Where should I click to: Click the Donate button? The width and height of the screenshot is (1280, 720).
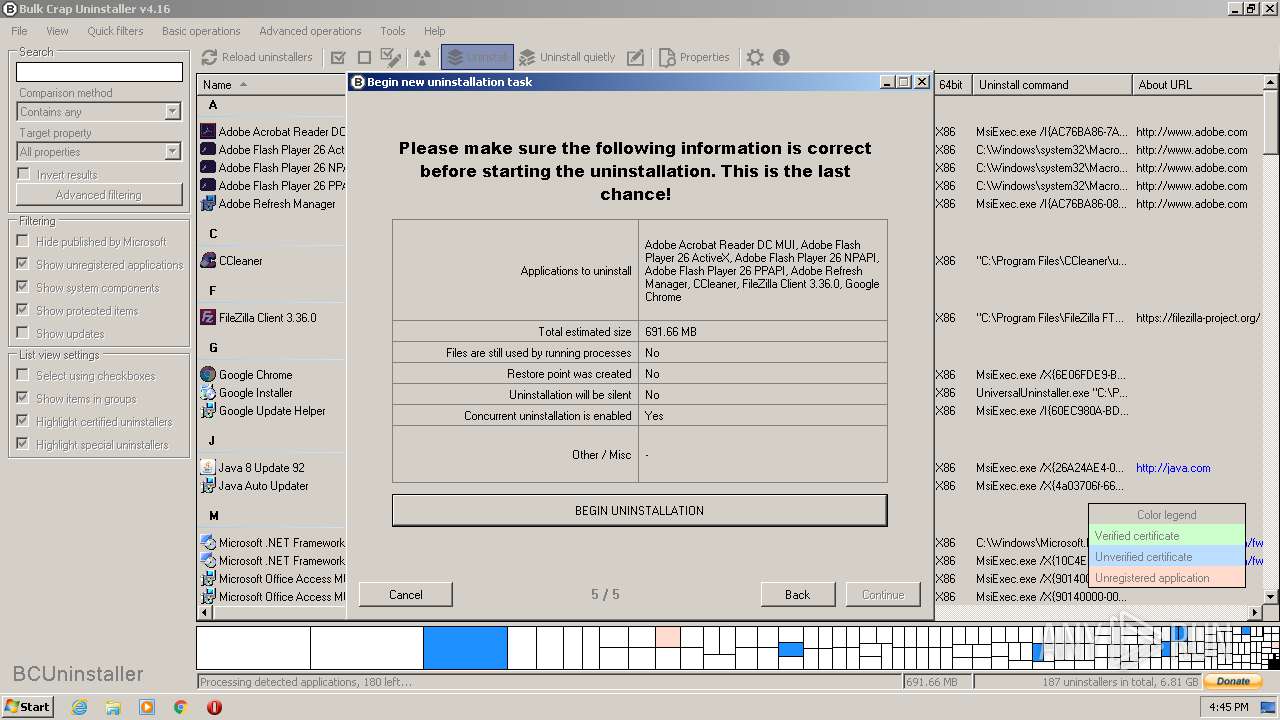click(1233, 681)
